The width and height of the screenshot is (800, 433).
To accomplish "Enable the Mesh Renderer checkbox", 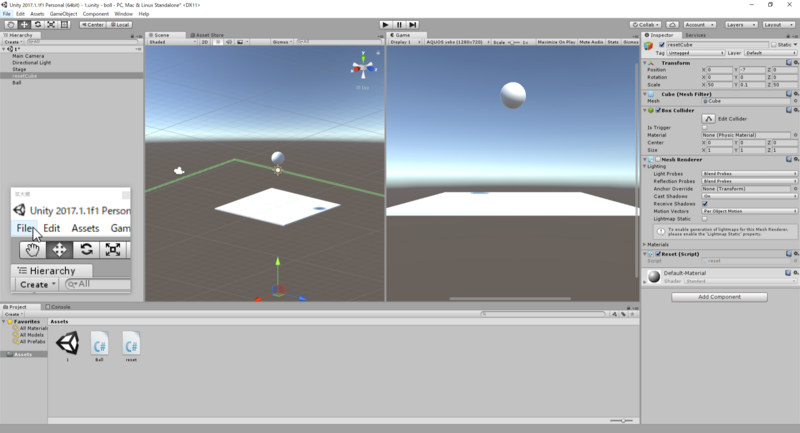I will point(658,159).
